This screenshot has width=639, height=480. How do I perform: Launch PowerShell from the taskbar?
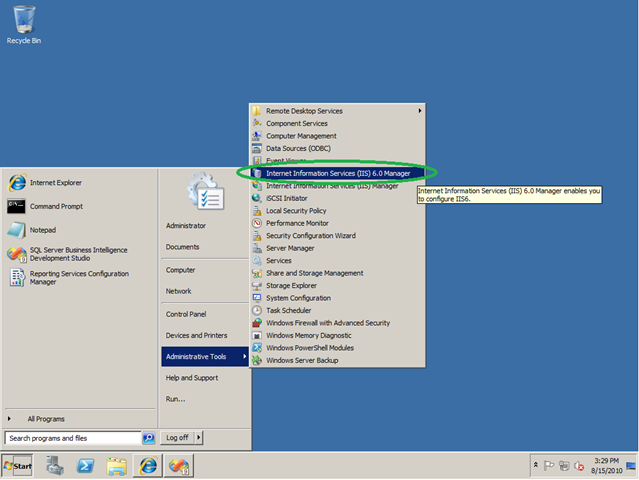click(x=85, y=466)
